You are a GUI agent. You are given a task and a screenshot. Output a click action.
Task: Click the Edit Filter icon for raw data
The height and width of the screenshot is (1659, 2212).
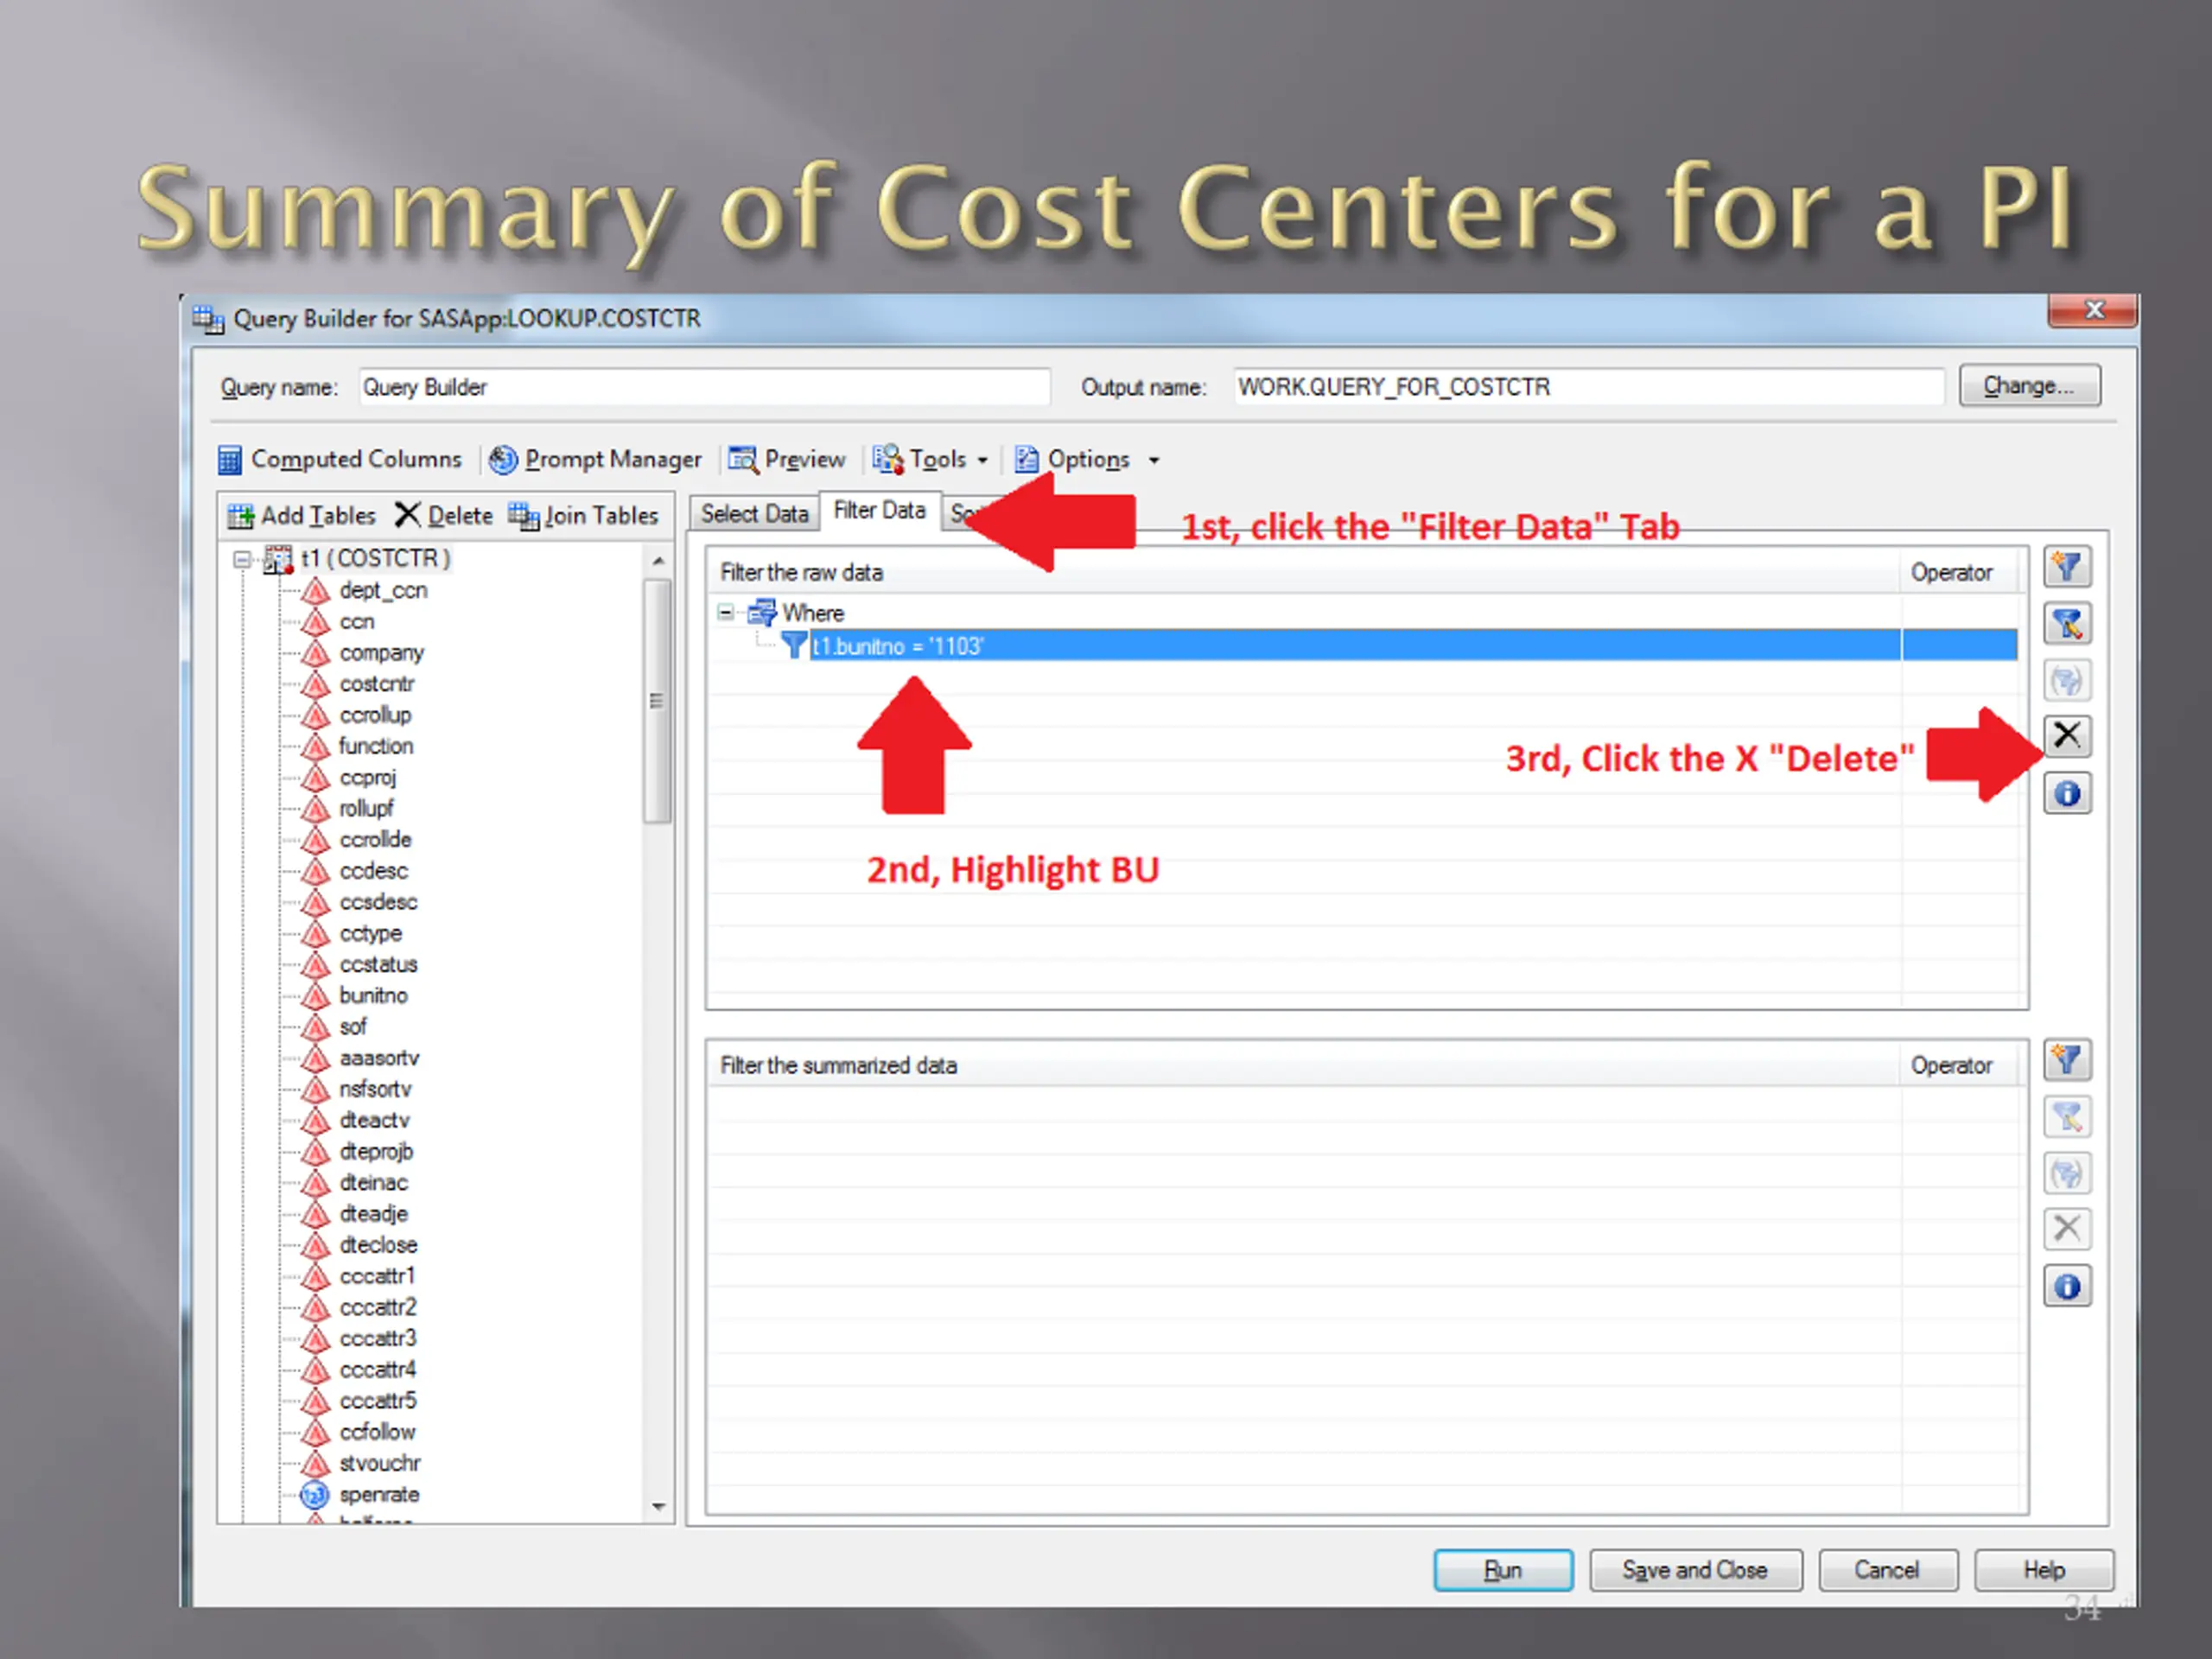click(2066, 624)
